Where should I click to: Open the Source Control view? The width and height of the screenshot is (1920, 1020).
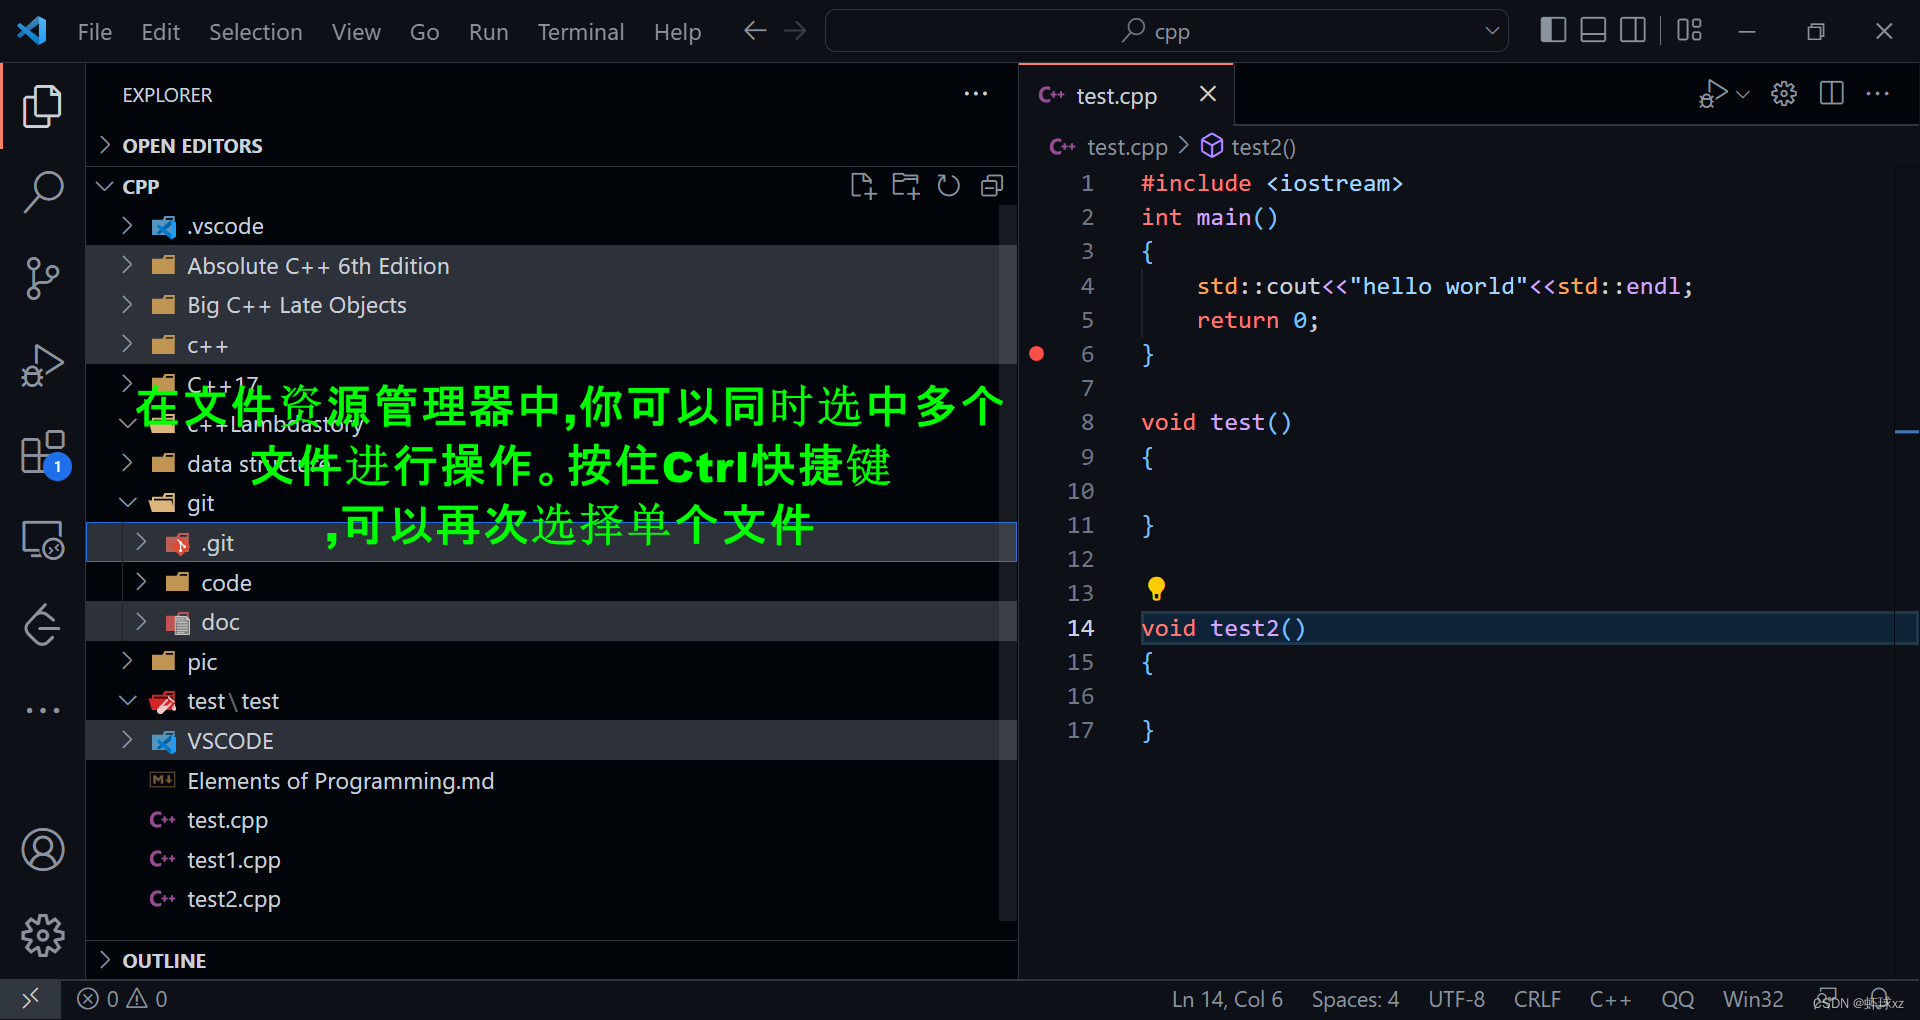pyautogui.click(x=42, y=278)
